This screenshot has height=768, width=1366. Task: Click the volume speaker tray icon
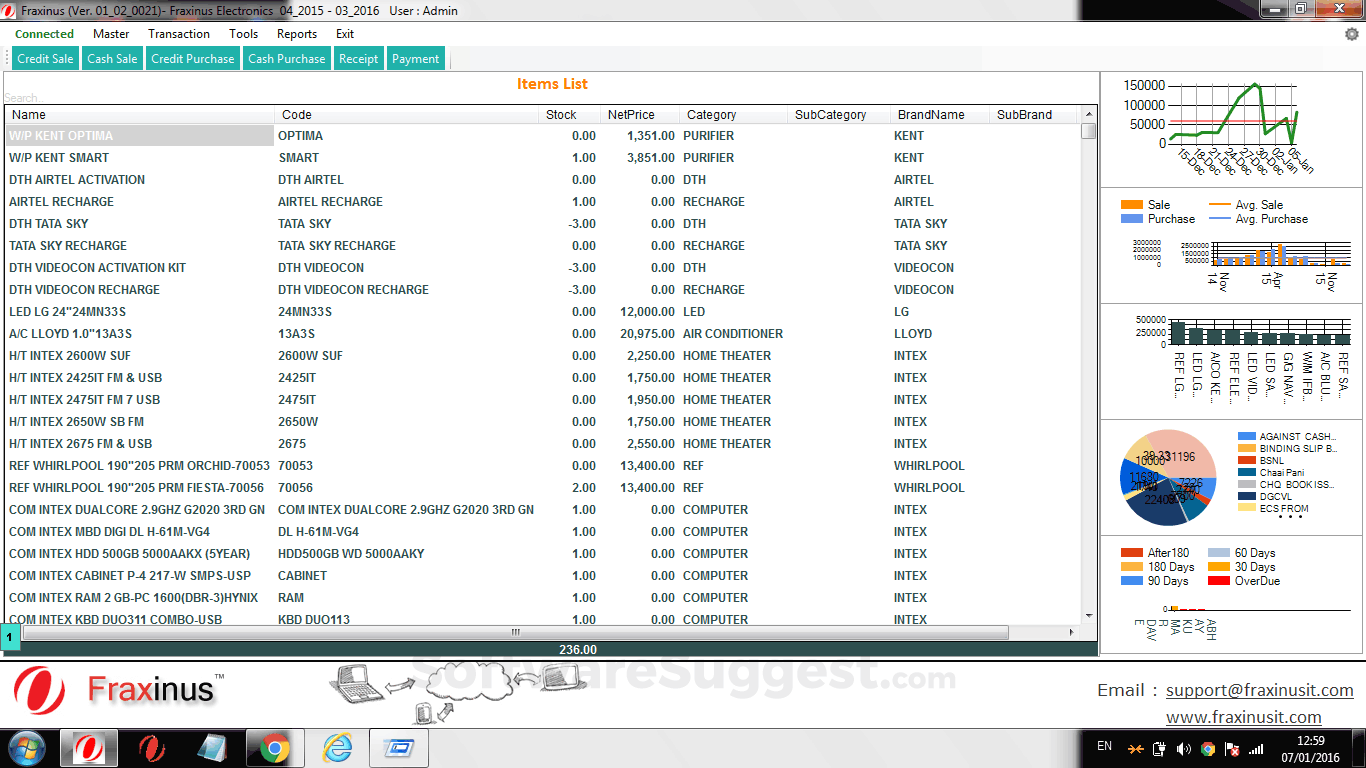coord(1184,748)
